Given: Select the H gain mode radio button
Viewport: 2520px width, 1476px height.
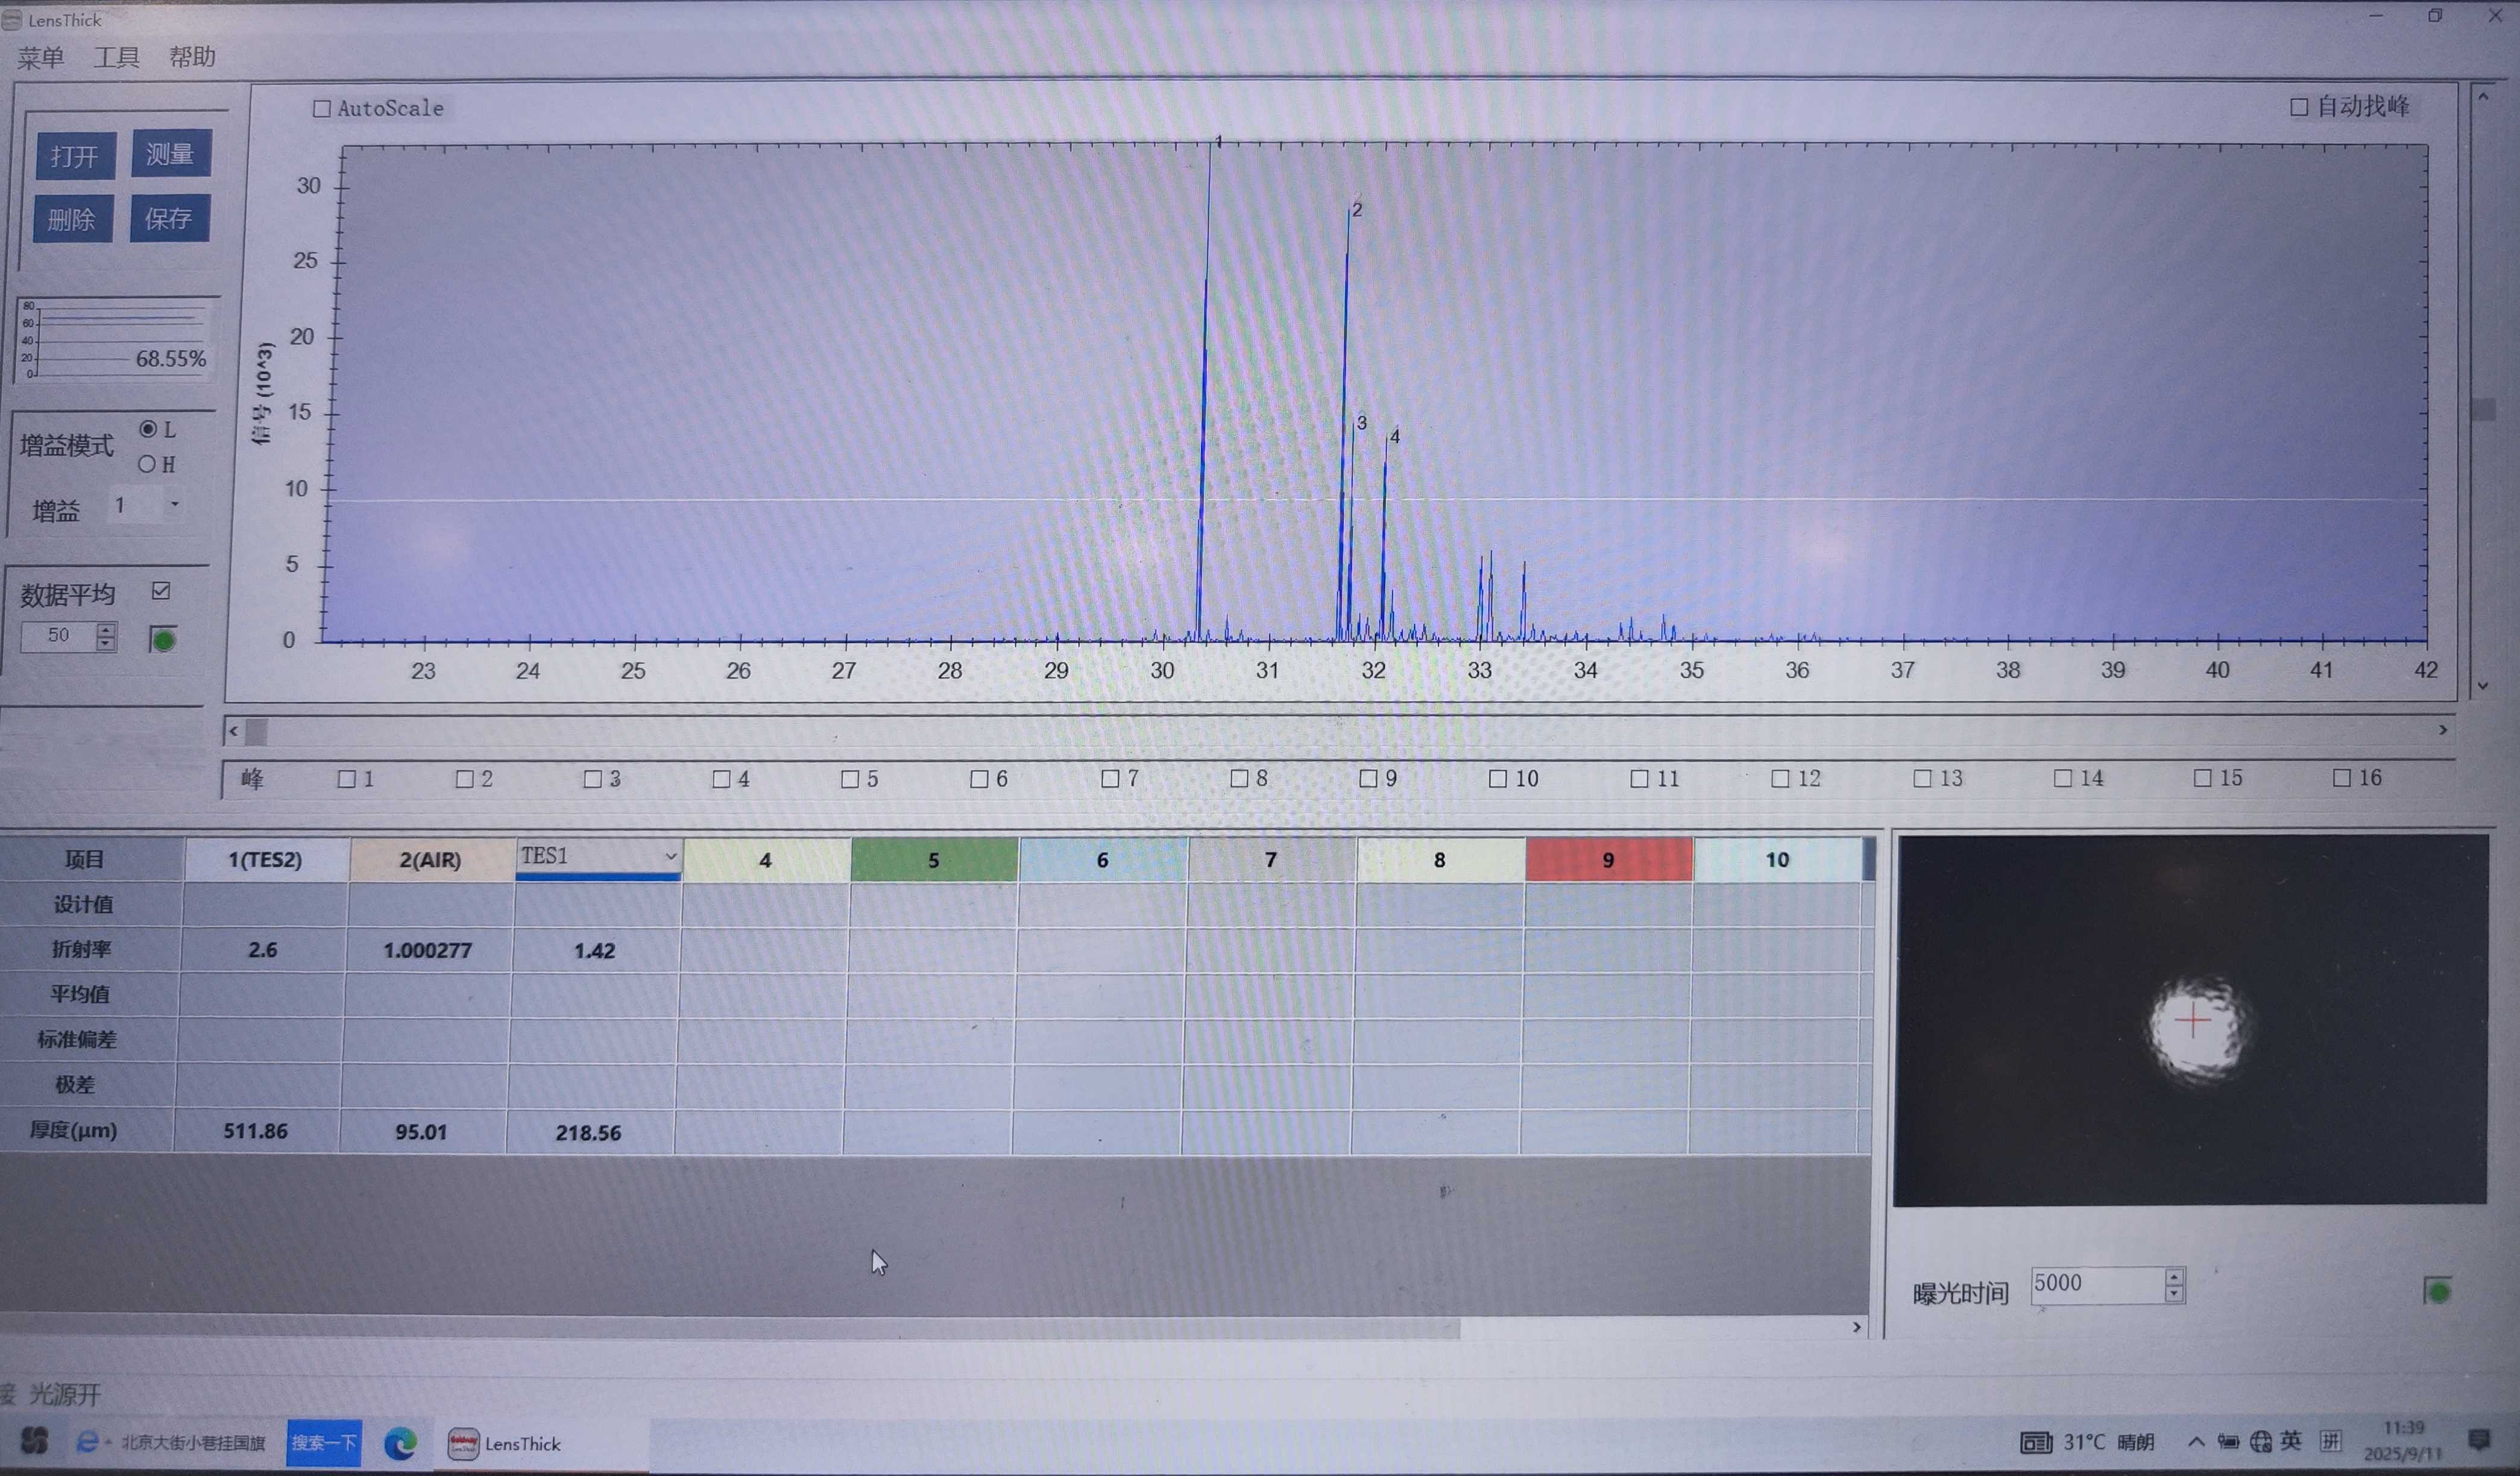Looking at the screenshot, I should (x=147, y=464).
